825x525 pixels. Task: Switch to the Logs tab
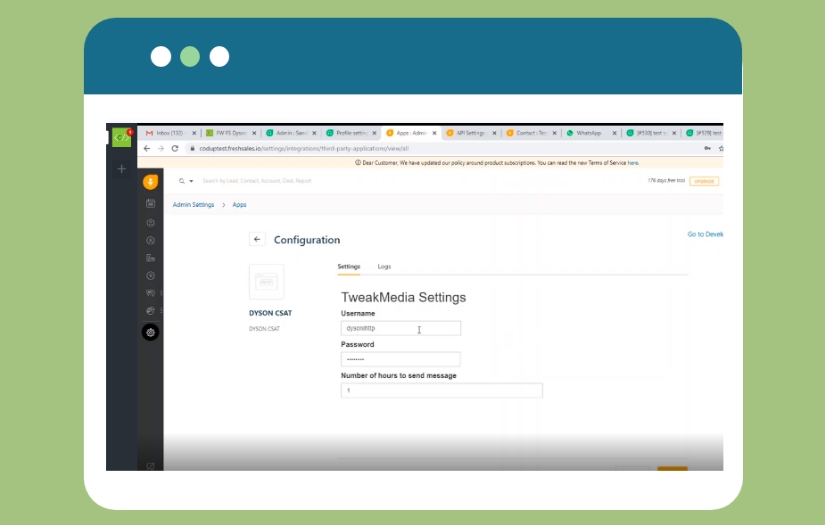coord(384,267)
